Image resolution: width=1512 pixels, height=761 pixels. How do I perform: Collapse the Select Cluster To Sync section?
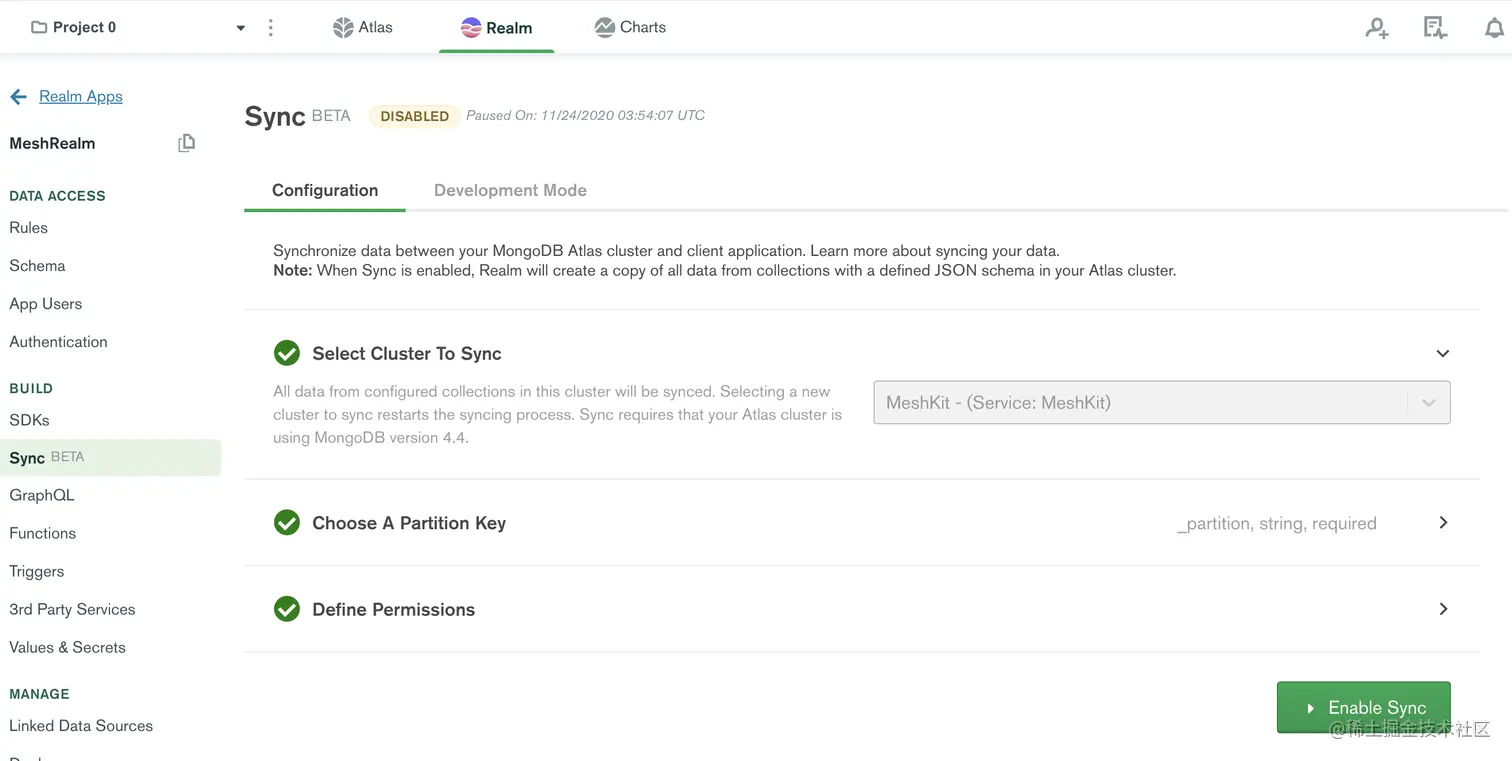(x=1443, y=353)
